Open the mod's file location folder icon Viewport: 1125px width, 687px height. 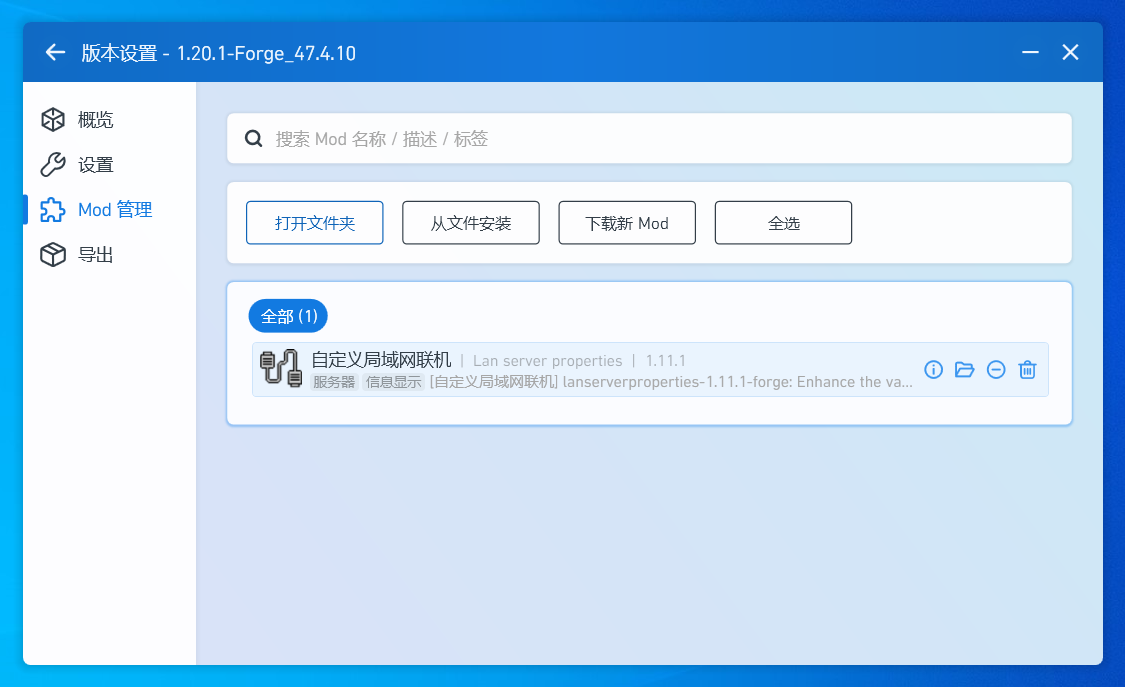[965, 370]
